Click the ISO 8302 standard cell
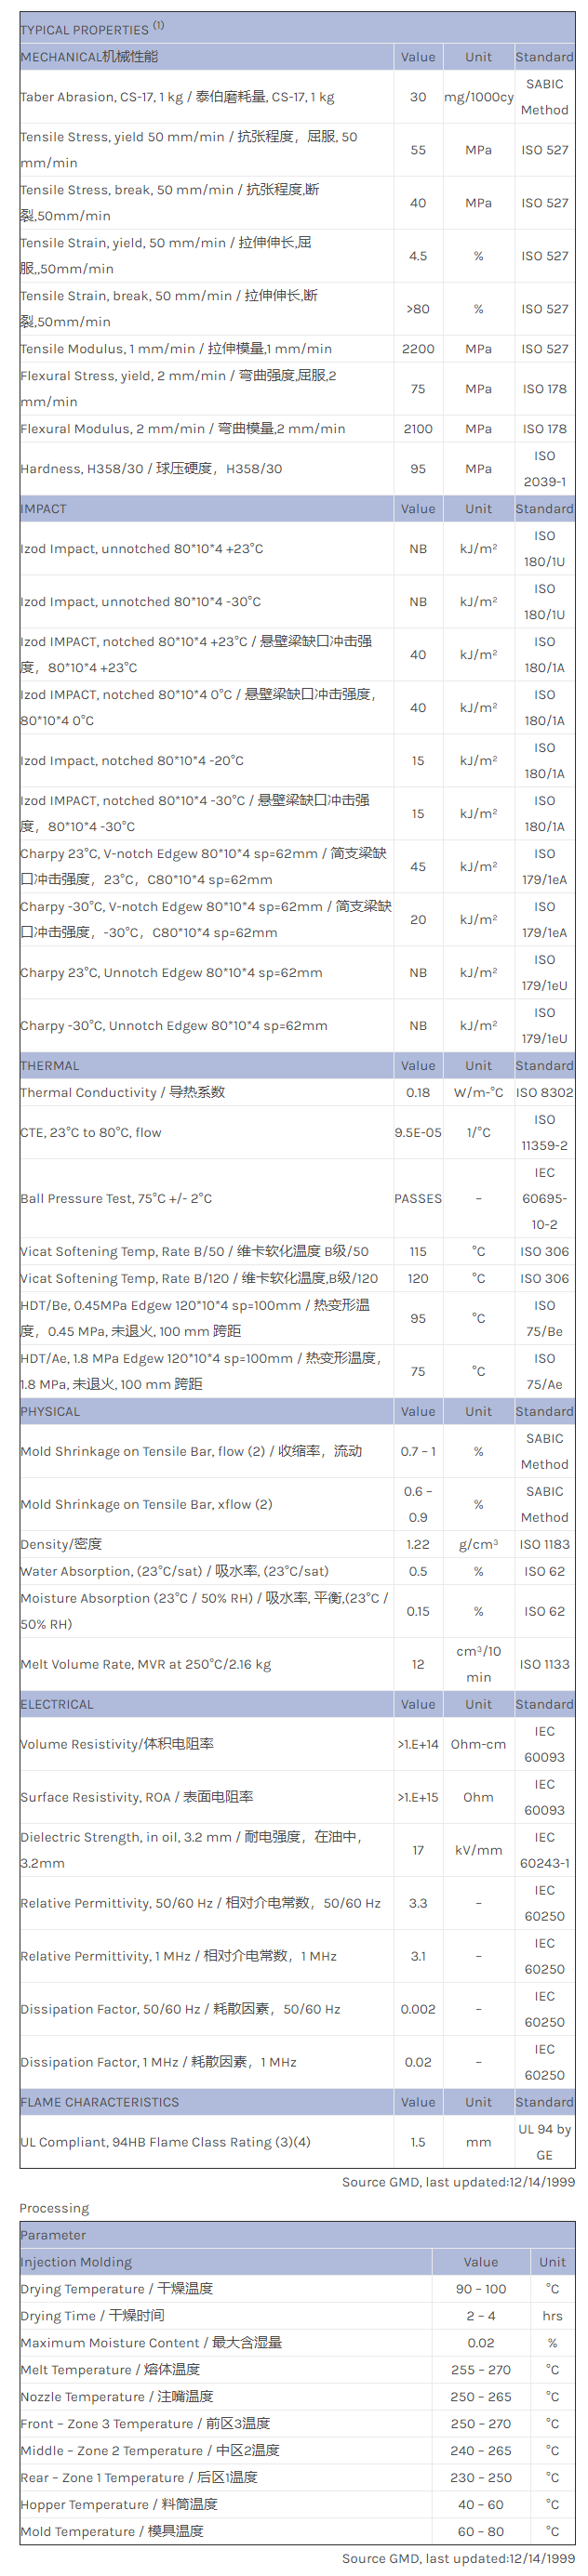 544,1093
